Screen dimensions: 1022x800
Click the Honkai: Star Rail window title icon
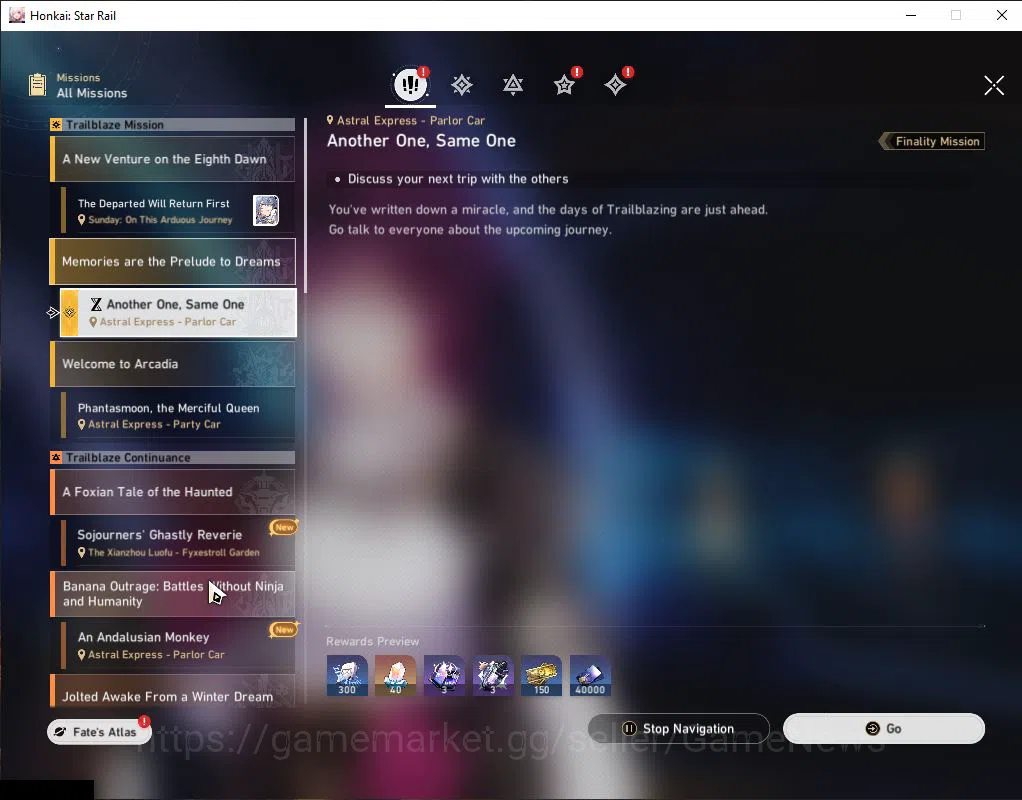(16, 15)
